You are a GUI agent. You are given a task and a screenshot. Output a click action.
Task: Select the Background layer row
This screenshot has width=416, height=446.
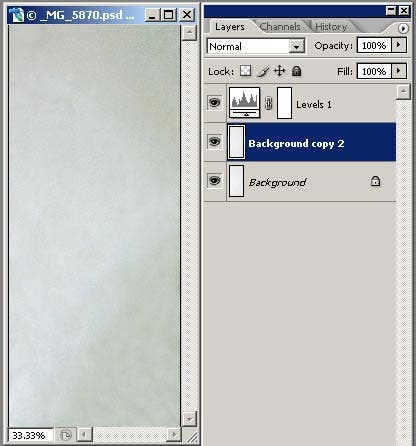[x=300, y=182]
